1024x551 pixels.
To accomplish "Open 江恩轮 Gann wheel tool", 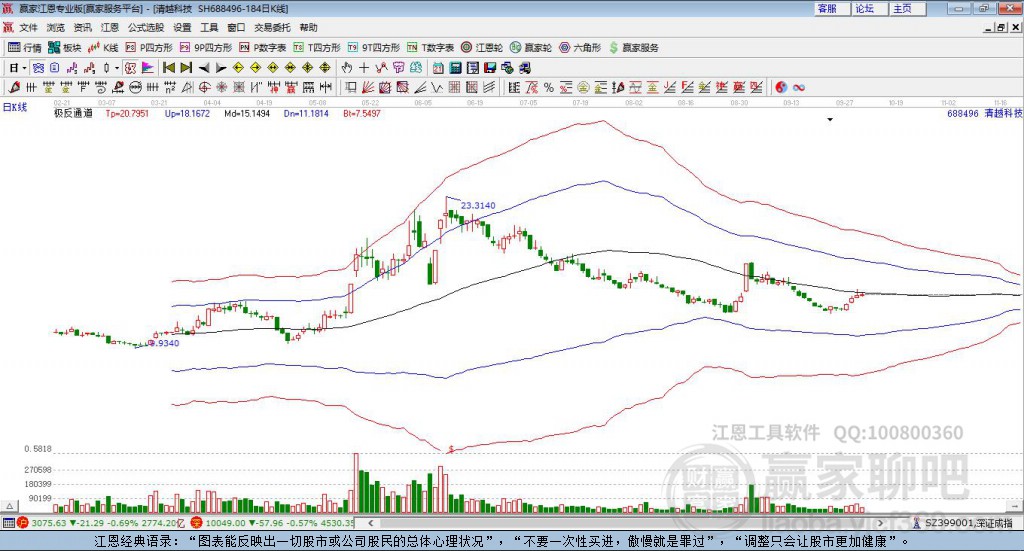I will [x=482, y=48].
